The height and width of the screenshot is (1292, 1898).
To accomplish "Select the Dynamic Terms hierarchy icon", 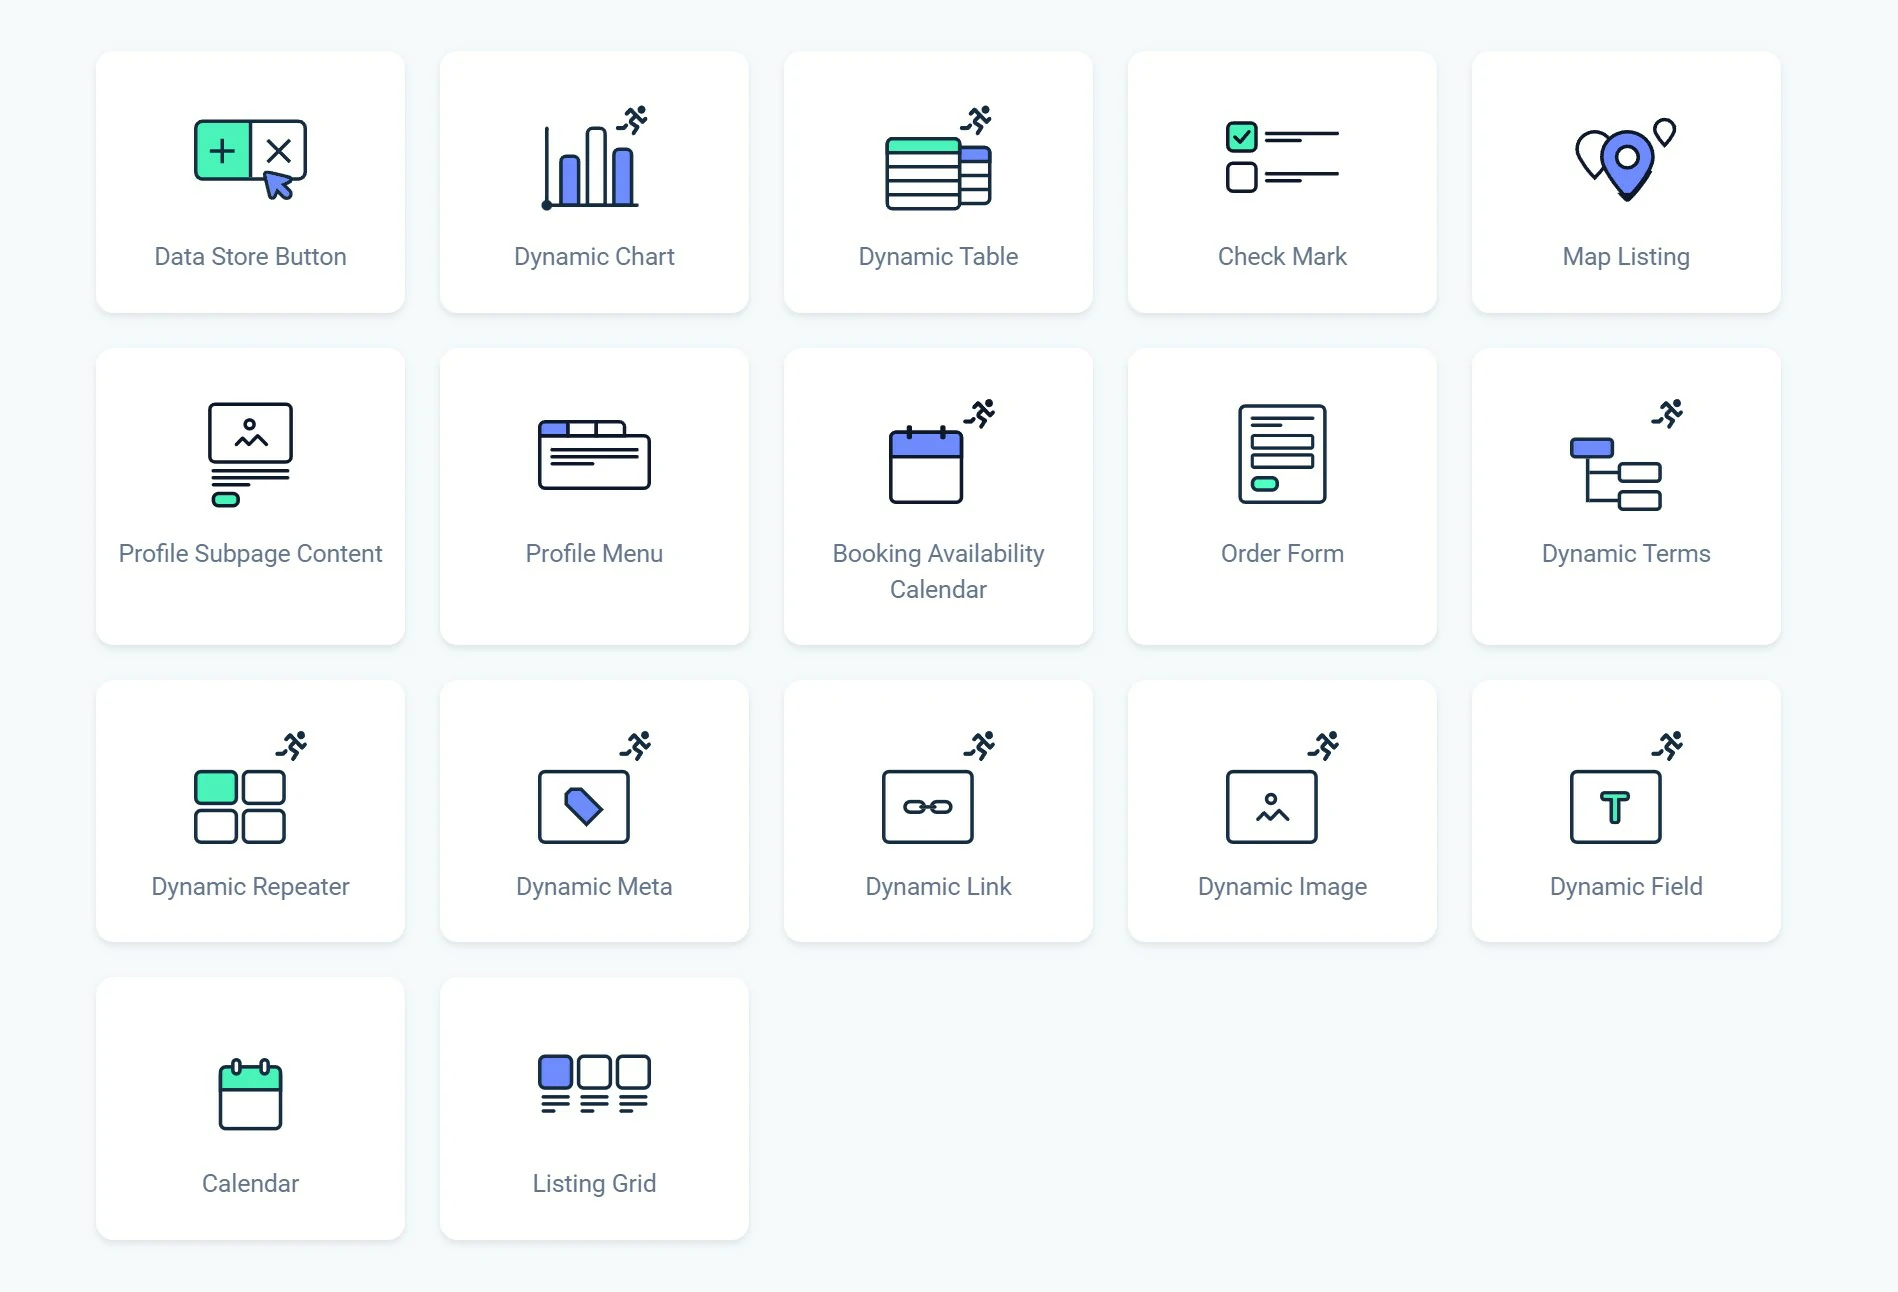I will 1618,468.
